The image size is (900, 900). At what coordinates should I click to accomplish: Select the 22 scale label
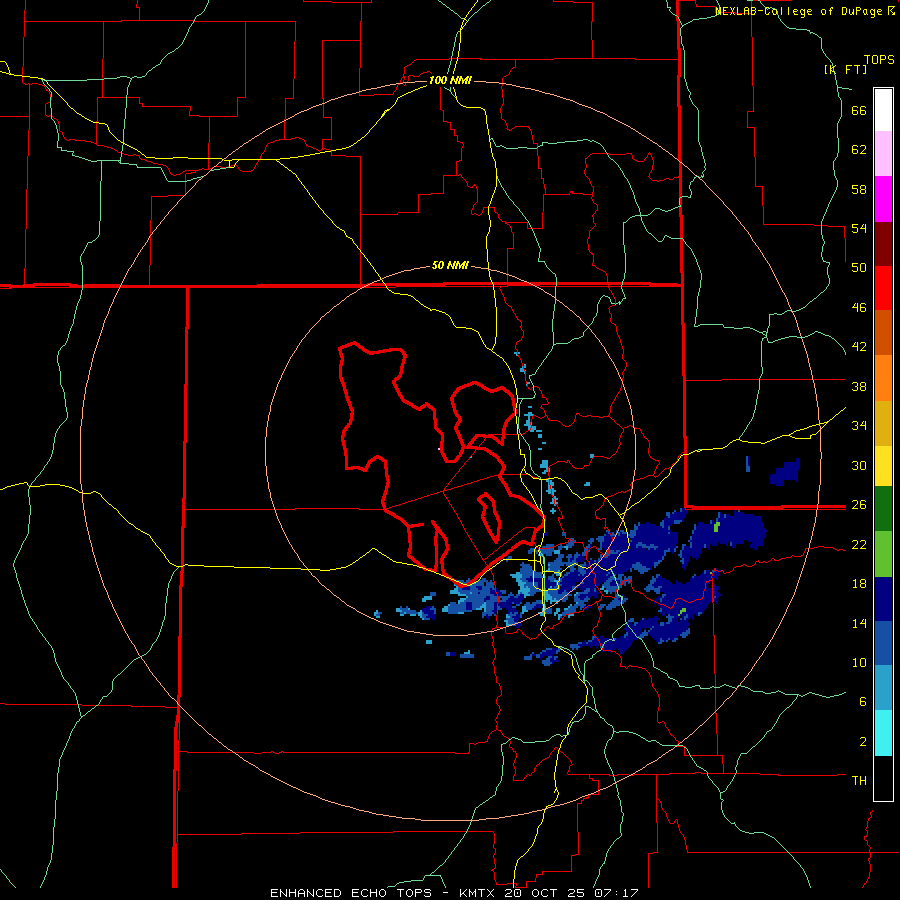pyautogui.click(x=859, y=544)
